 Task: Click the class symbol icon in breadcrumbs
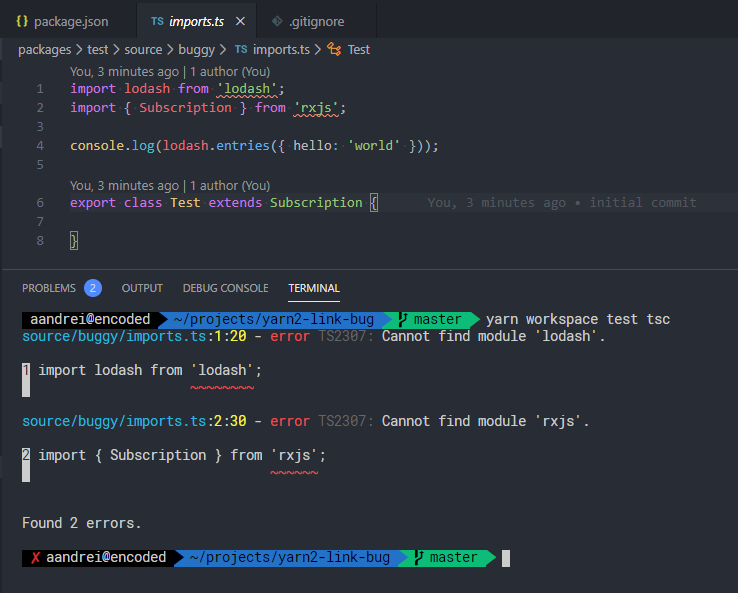pos(334,49)
